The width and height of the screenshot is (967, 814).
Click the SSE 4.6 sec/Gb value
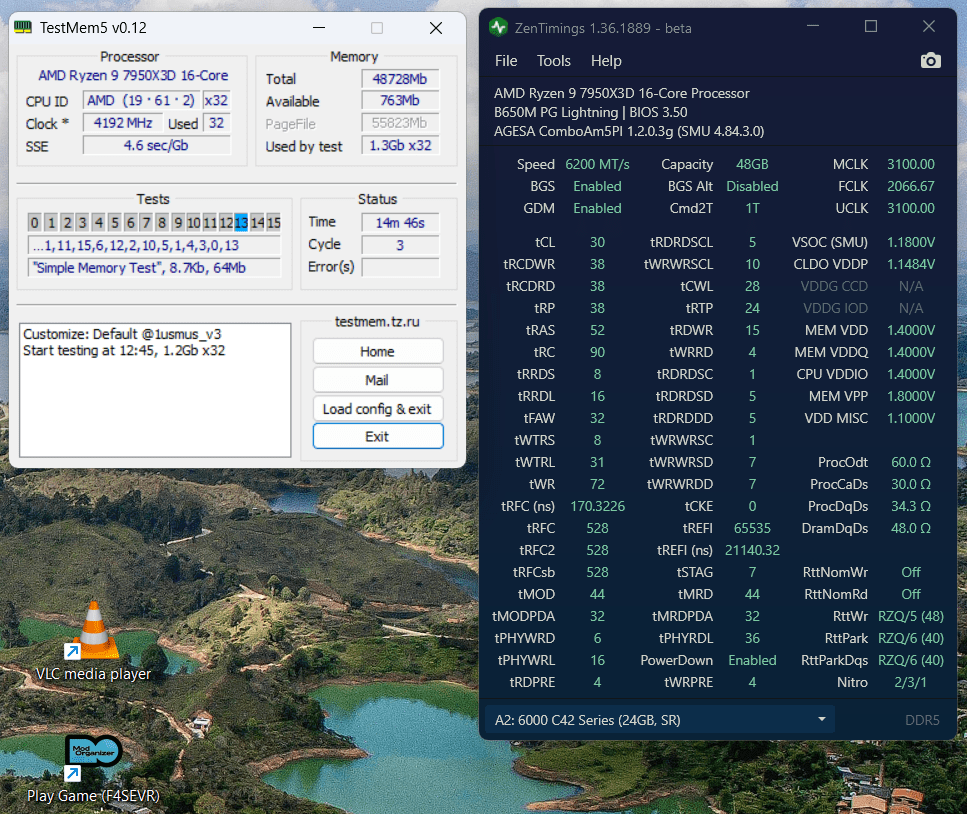click(x=157, y=146)
